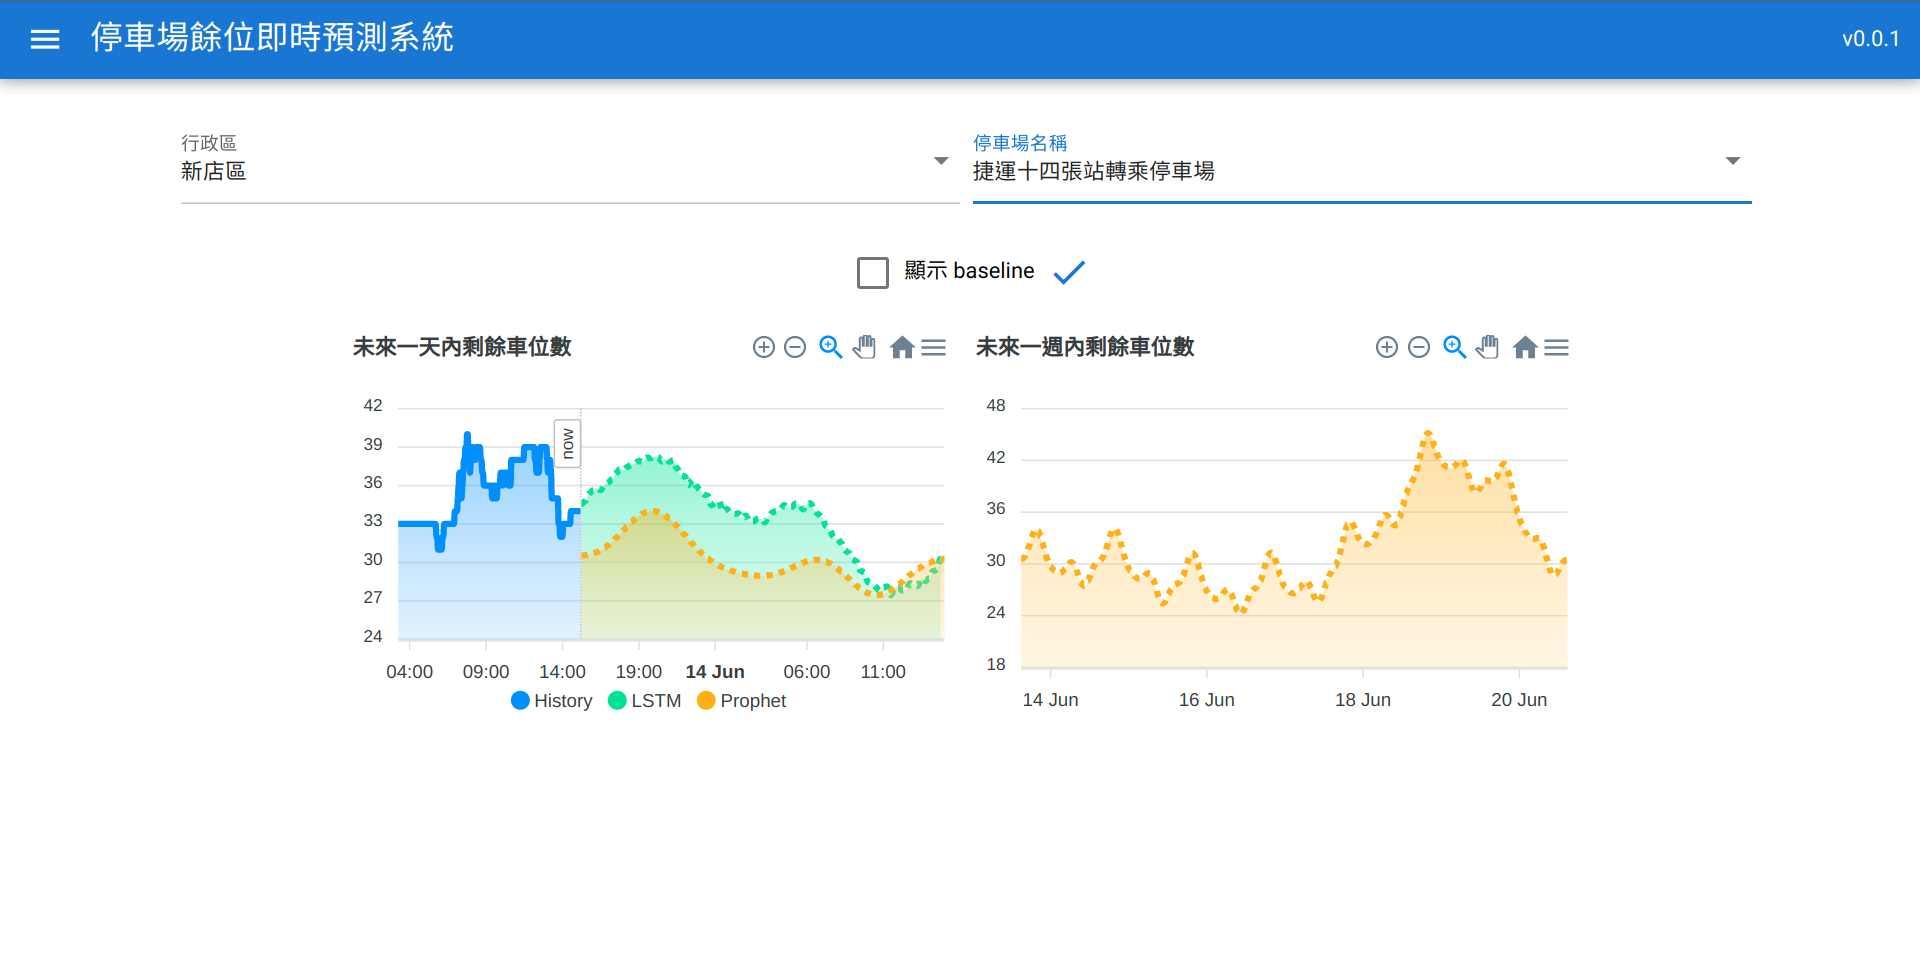Select the selection zoom tool on the one-day chart
Image resolution: width=1920 pixels, height=956 pixels.
[831, 347]
